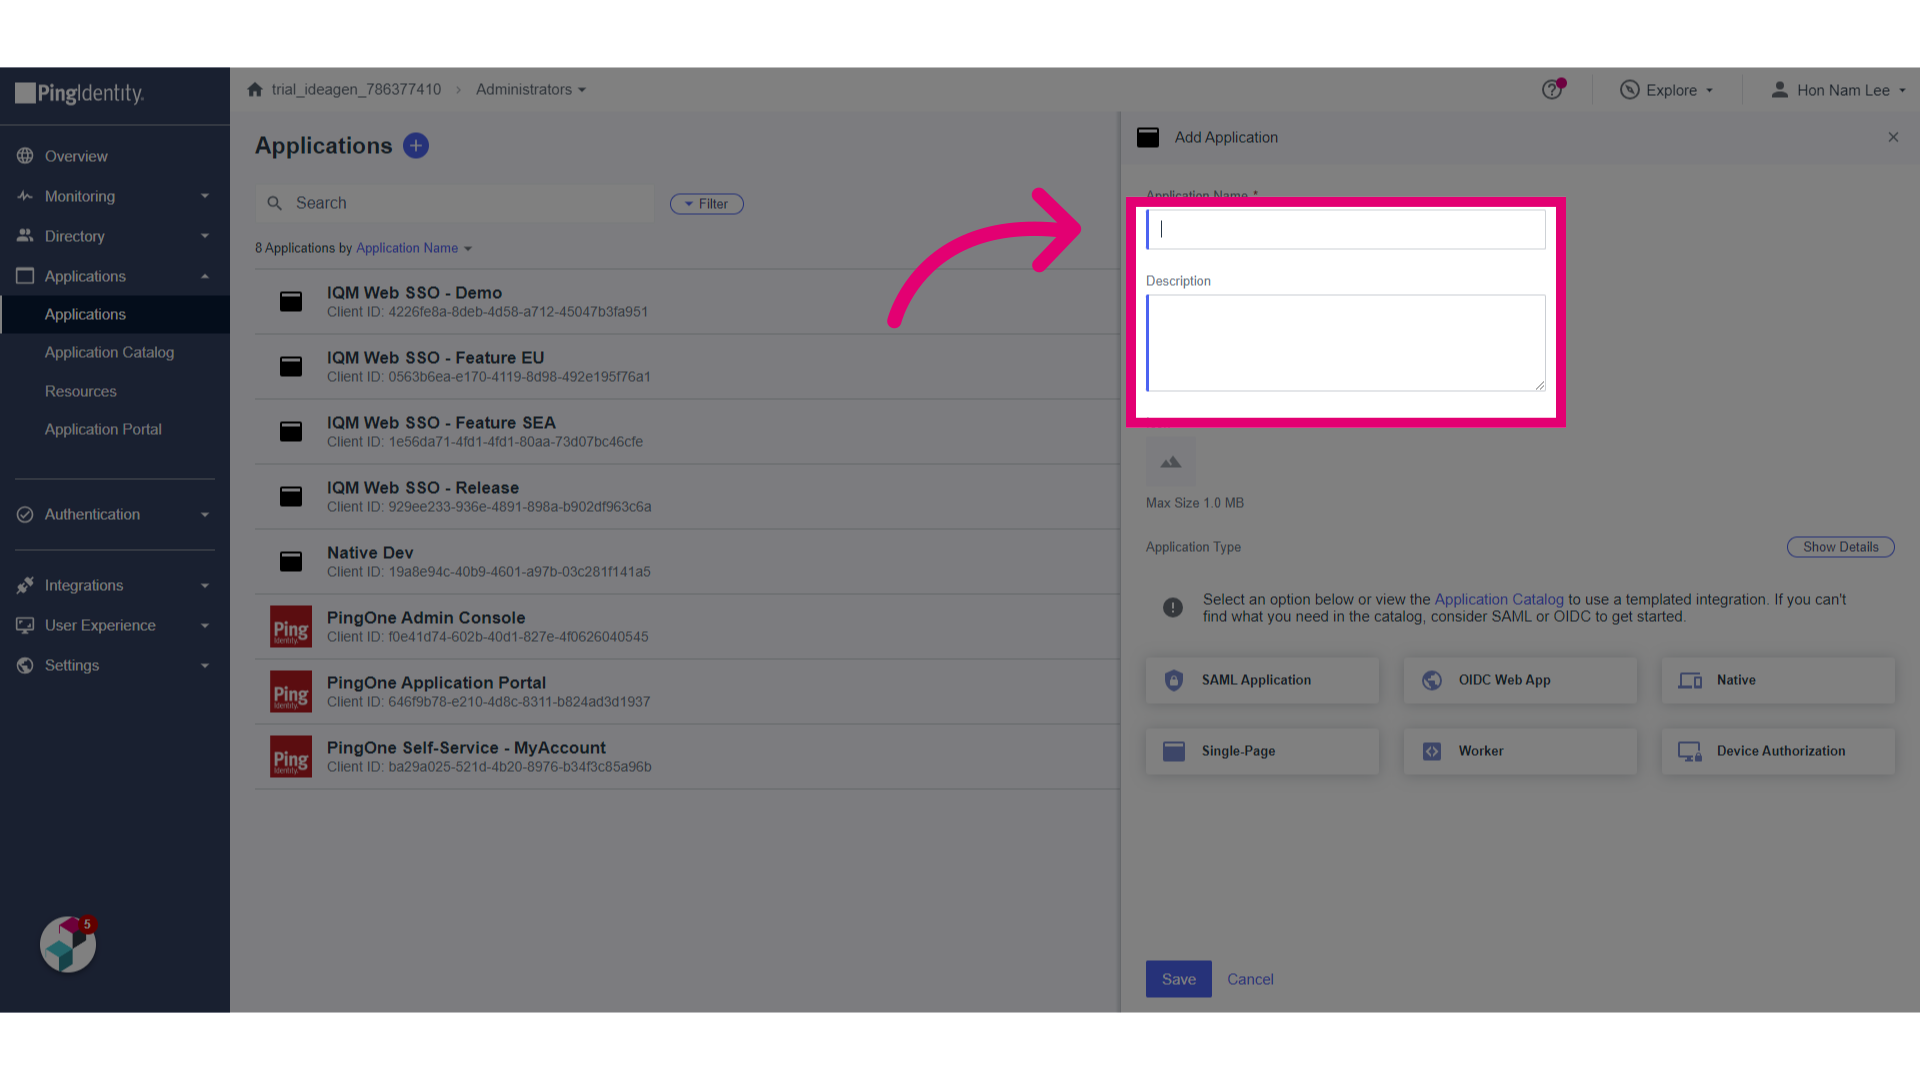The width and height of the screenshot is (1920, 1080).
Task: Expand the User Experience menu arrow
Action: coord(205,625)
